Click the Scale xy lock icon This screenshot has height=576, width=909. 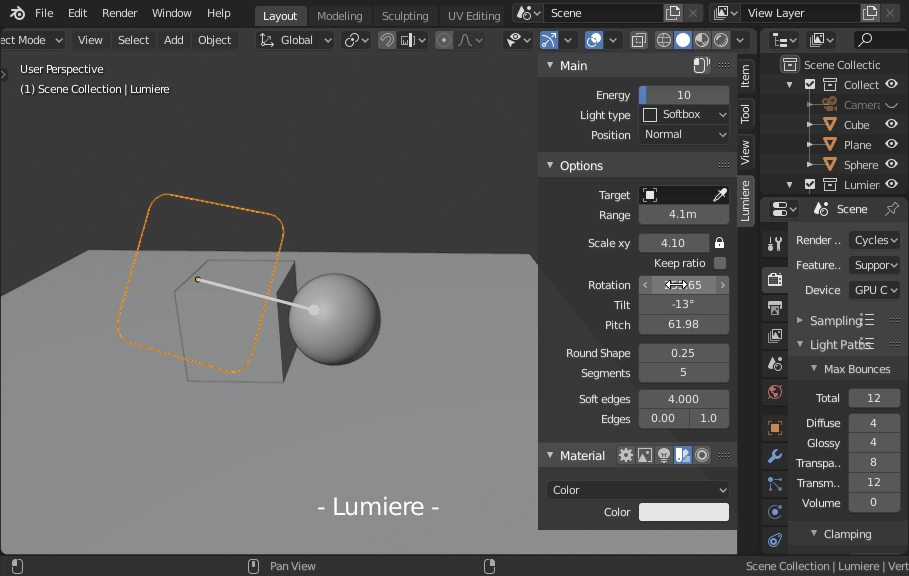(x=719, y=243)
